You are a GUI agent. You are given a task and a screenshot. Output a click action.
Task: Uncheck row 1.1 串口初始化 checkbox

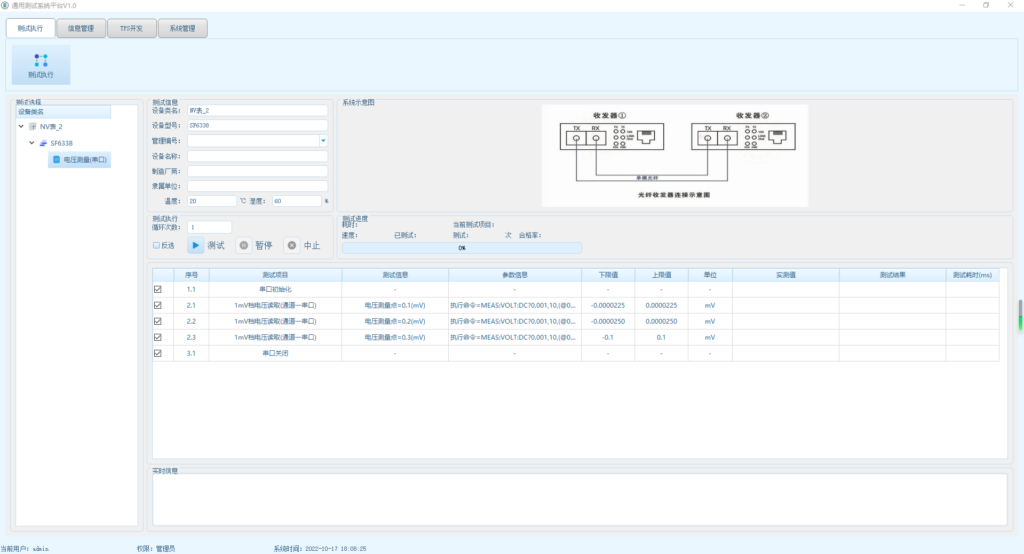click(x=157, y=289)
